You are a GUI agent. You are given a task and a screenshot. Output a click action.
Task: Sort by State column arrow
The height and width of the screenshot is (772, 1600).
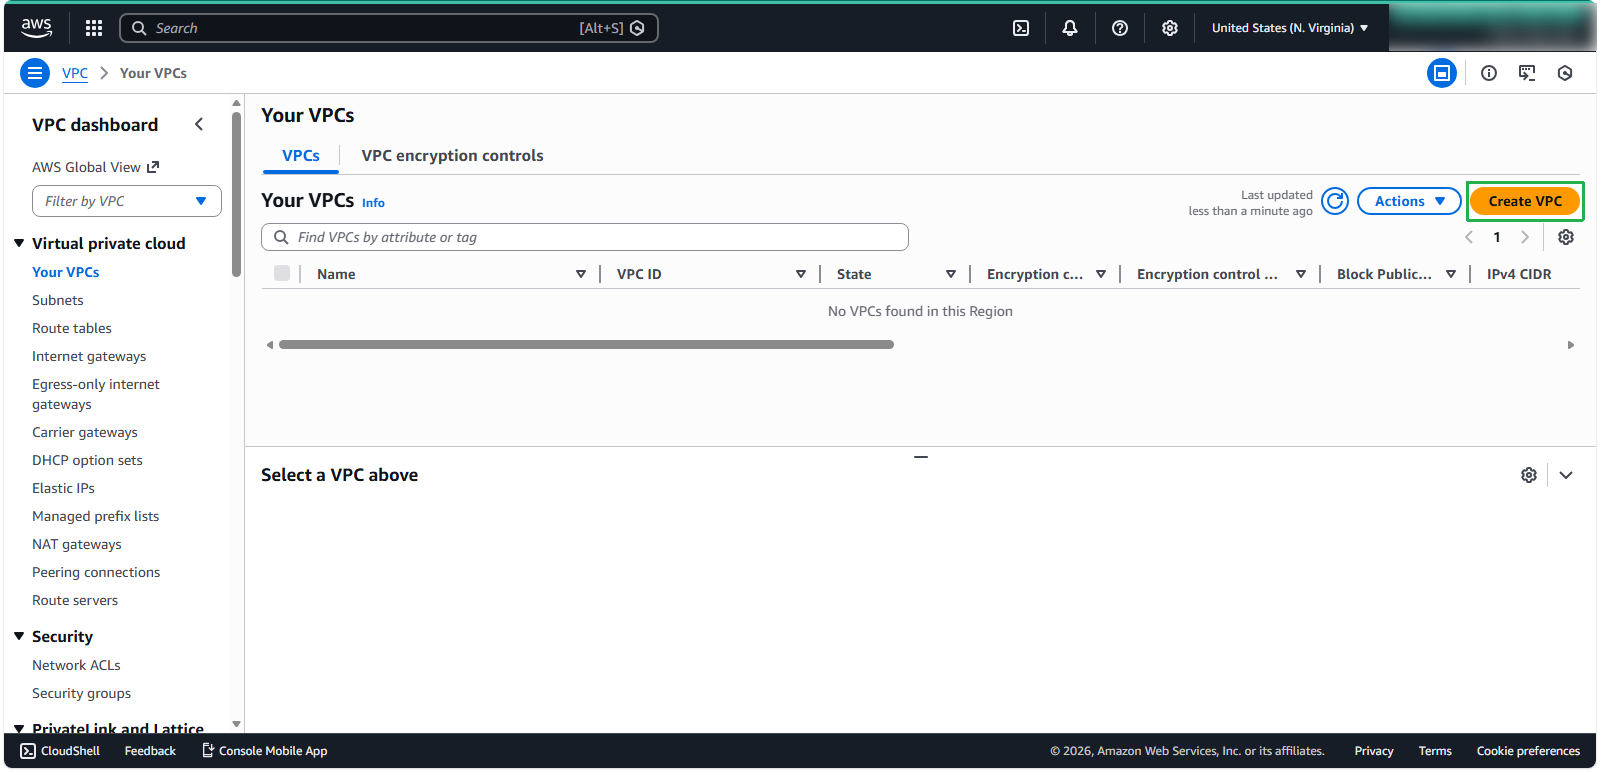(x=951, y=274)
